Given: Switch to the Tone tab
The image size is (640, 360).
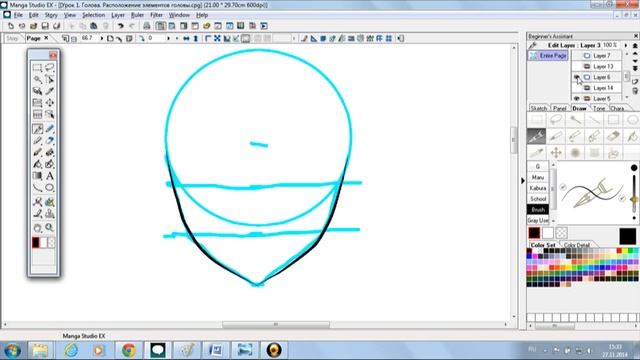Looking at the screenshot, I should click(599, 108).
